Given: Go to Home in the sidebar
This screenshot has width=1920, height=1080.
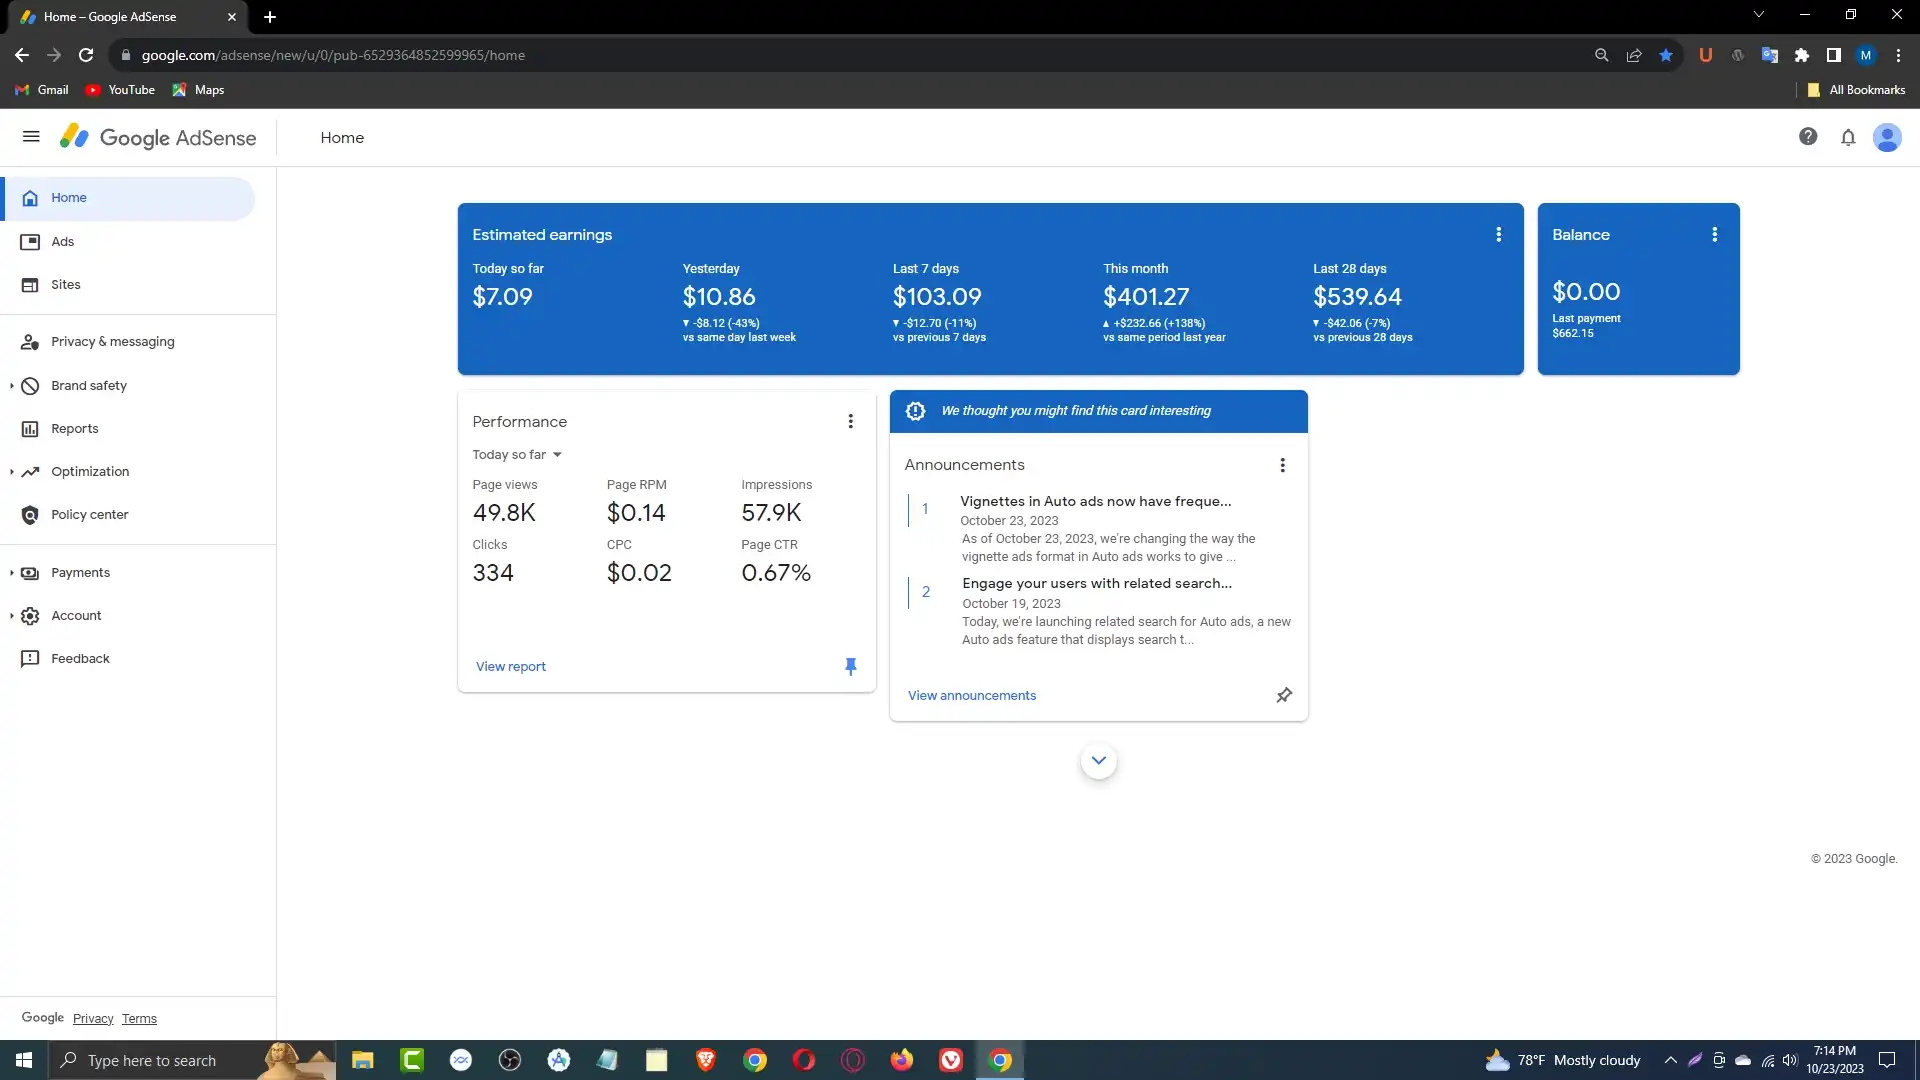Looking at the screenshot, I should click(x=128, y=198).
